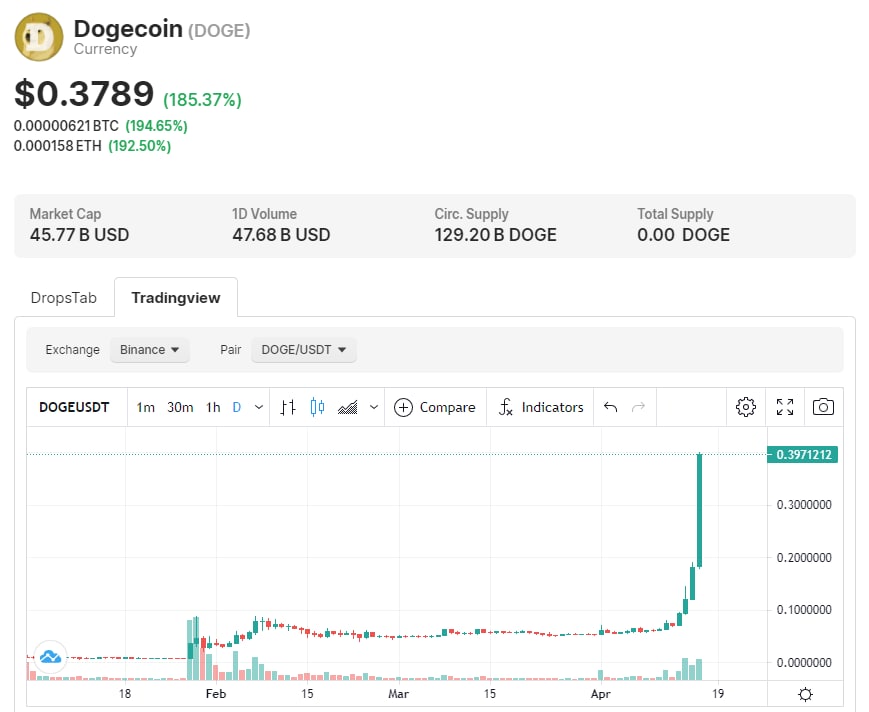The height and width of the screenshot is (712, 869).
Task: Open the Indicators menu
Action: click(541, 407)
